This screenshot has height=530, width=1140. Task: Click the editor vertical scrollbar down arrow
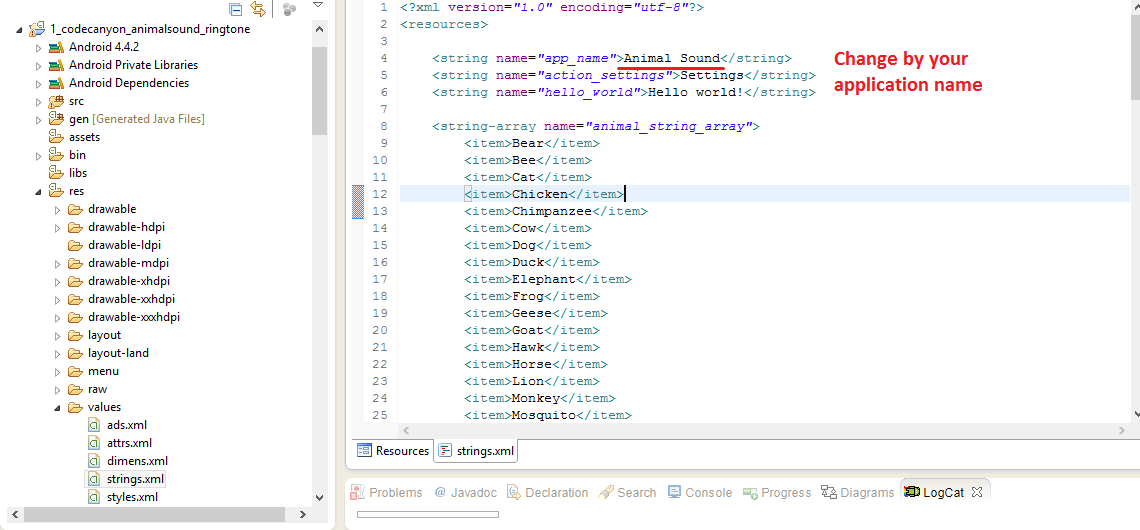(x=1134, y=413)
